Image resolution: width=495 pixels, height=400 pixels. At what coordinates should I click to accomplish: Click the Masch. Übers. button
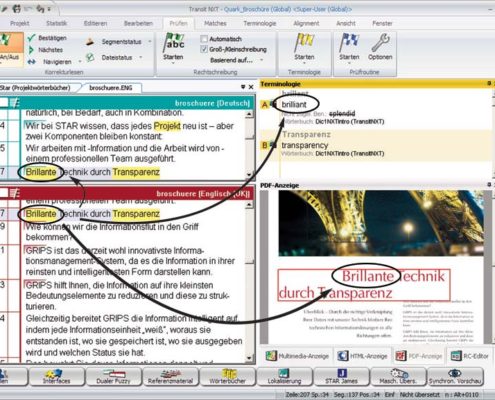point(398,377)
